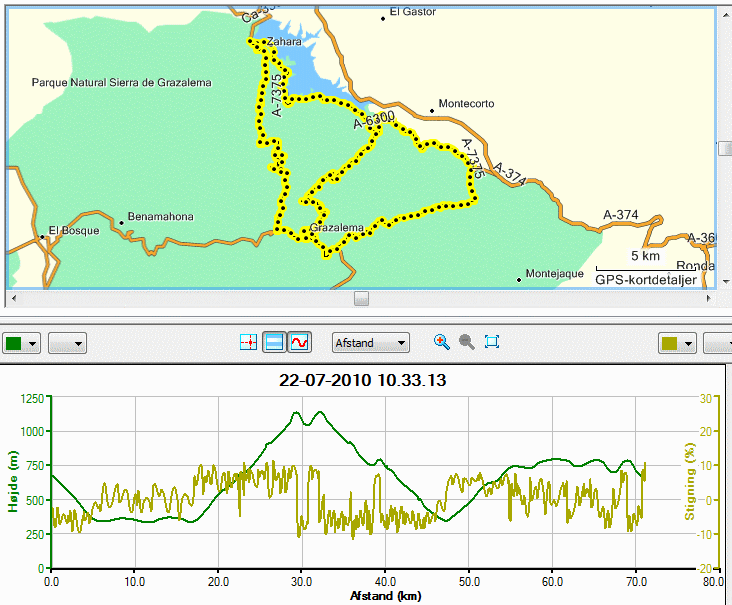Click the map vertical scroll down arrow
The height and width of the screenshot is (605, 732).
725,281
